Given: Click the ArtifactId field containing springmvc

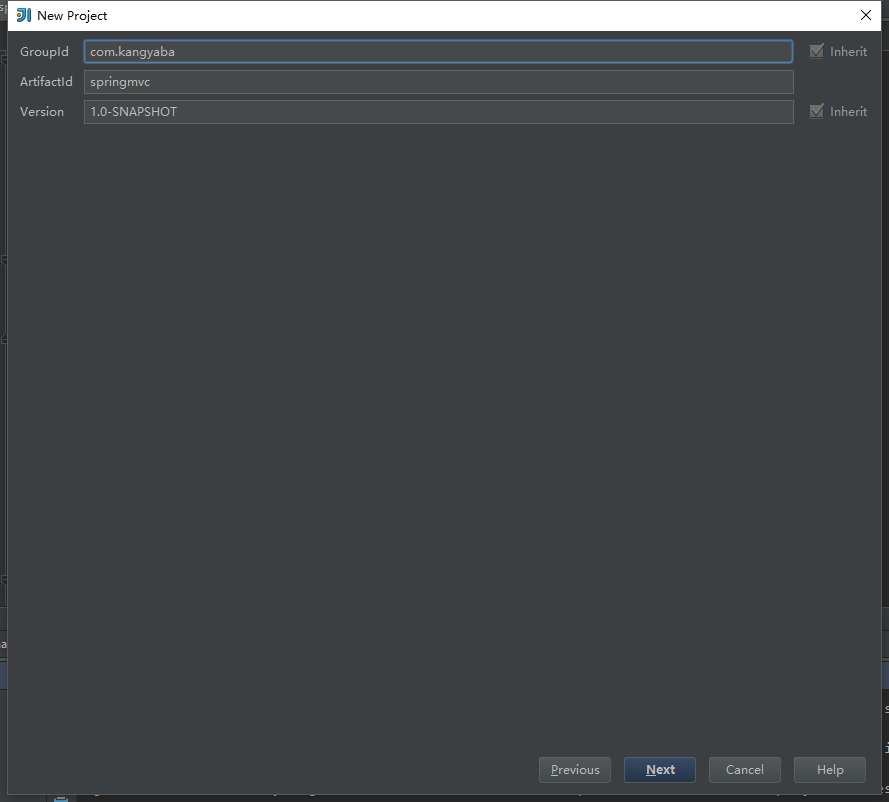Looking at the screenshot, I should [x=438, y=82].
